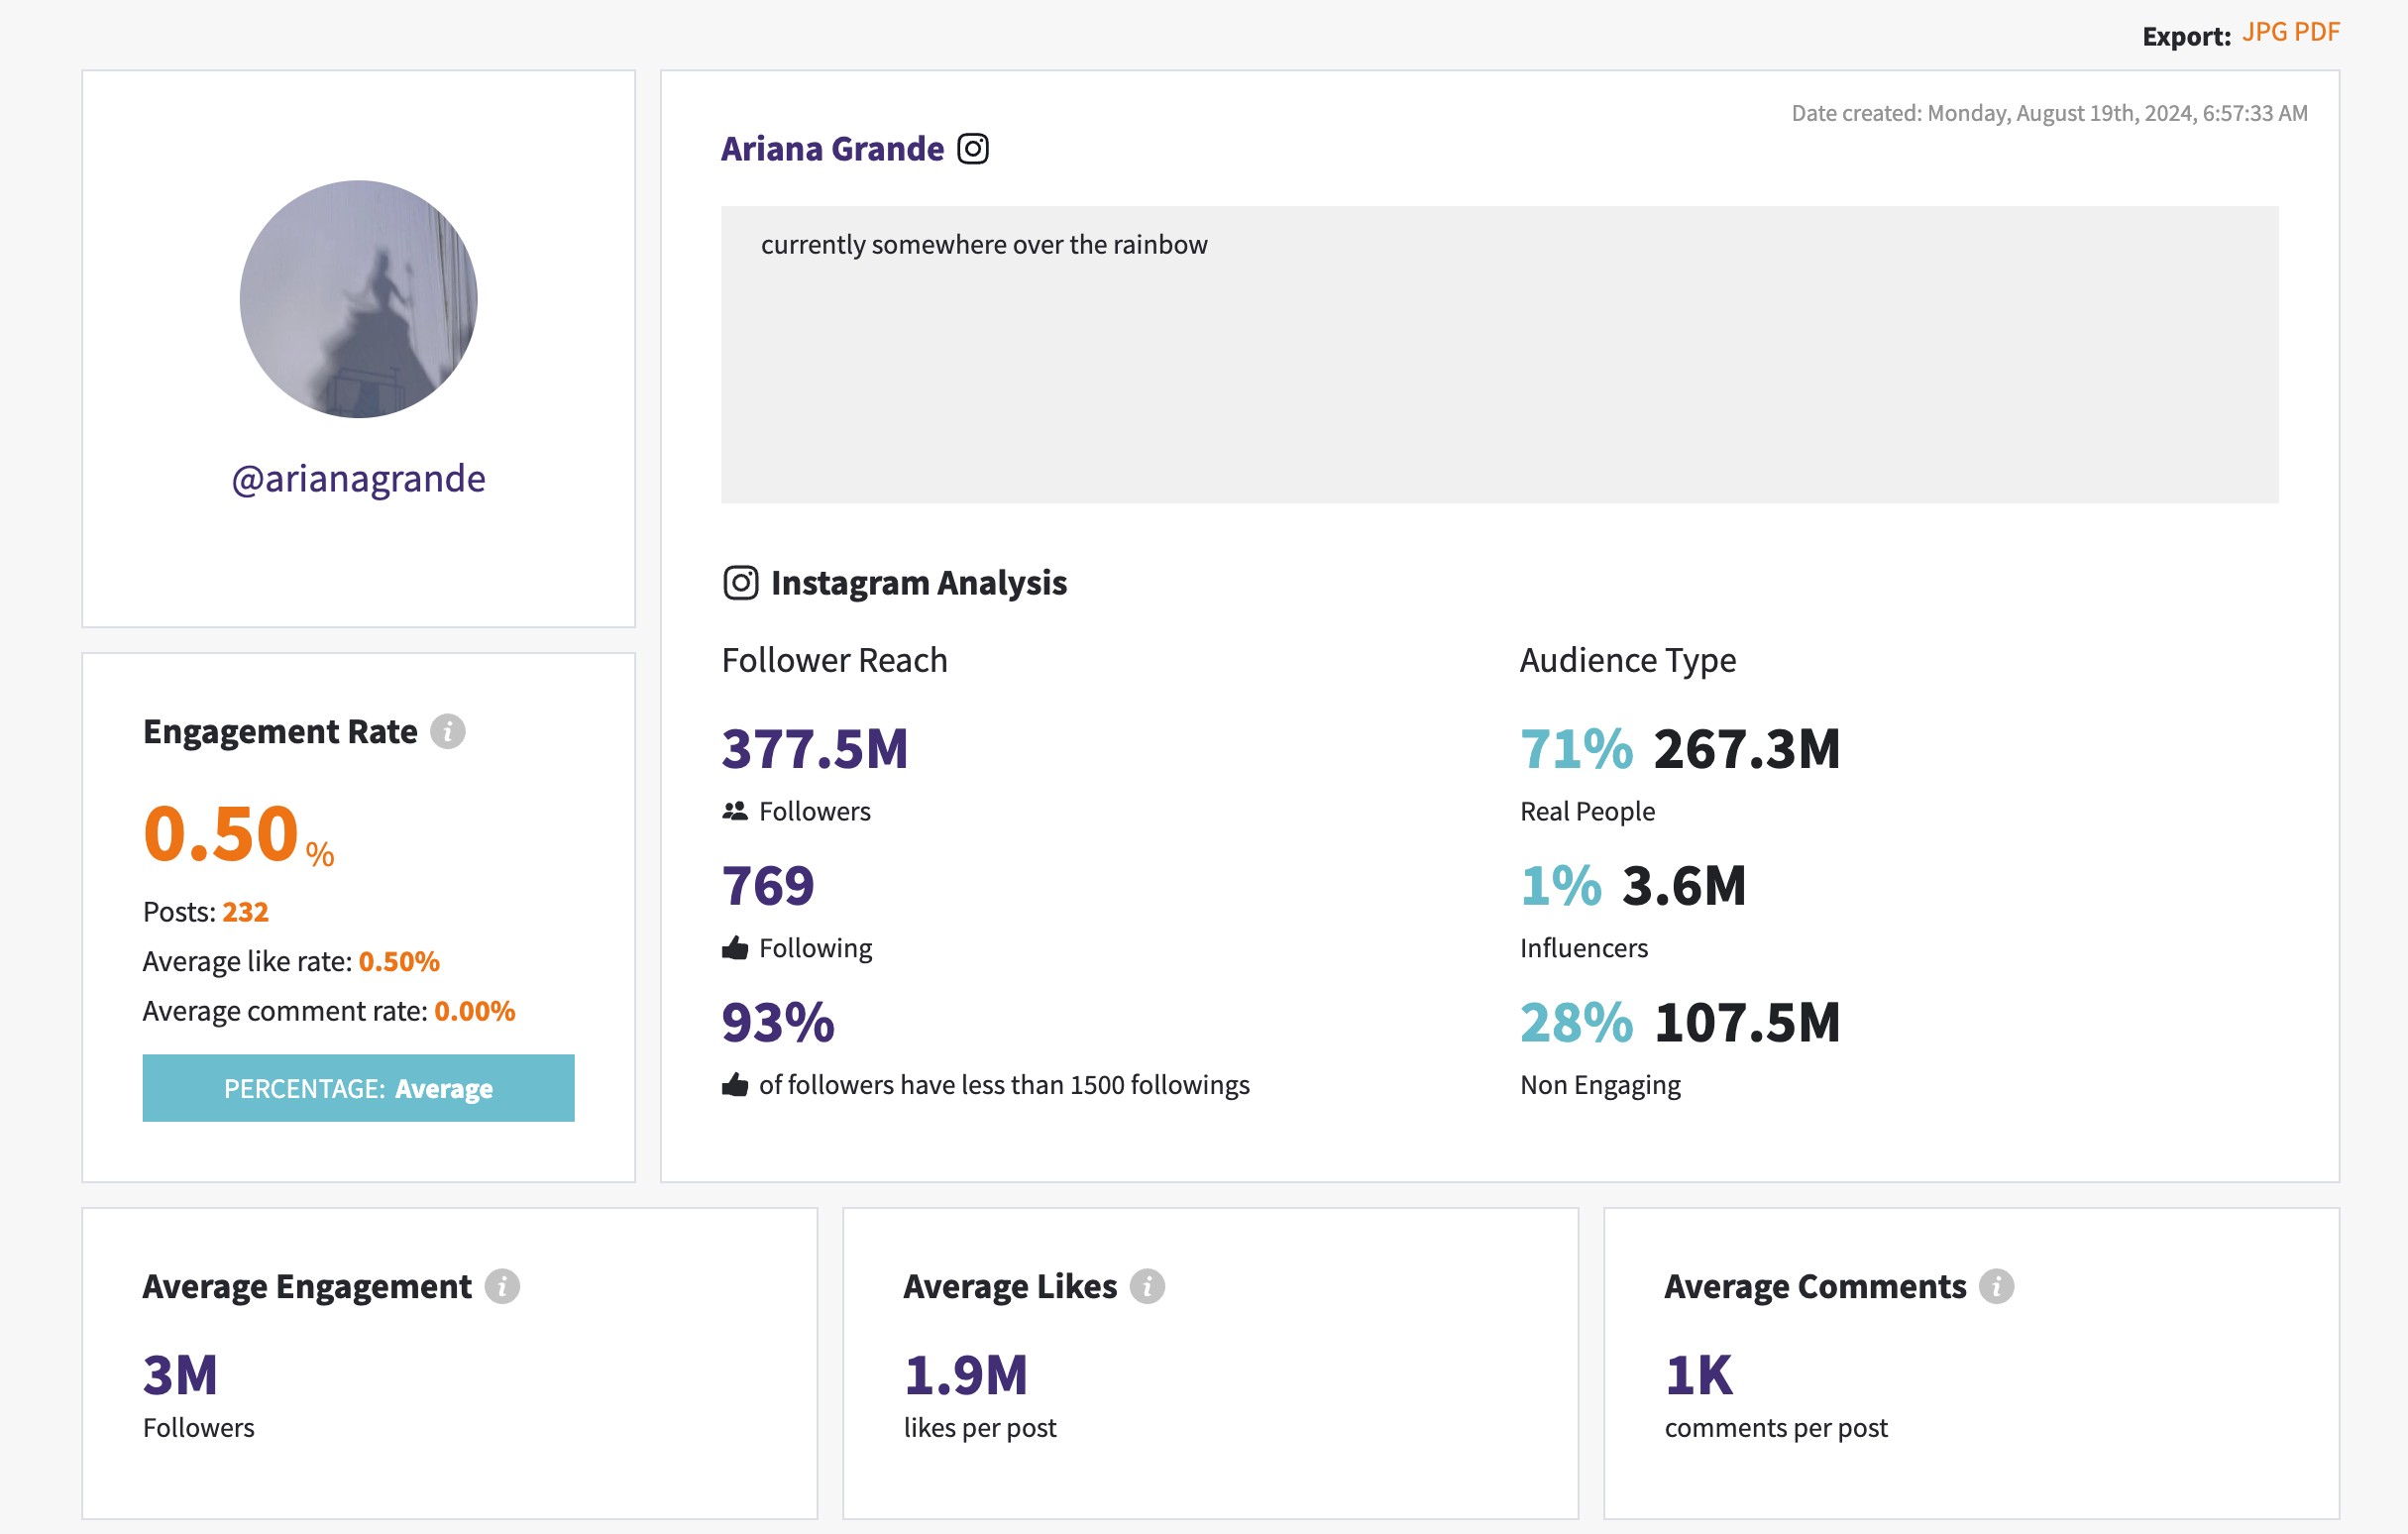Click the 3.6M influencers count
Screen dimensions: 2408x1534
pyautogui.click(x=1683, y=886)
